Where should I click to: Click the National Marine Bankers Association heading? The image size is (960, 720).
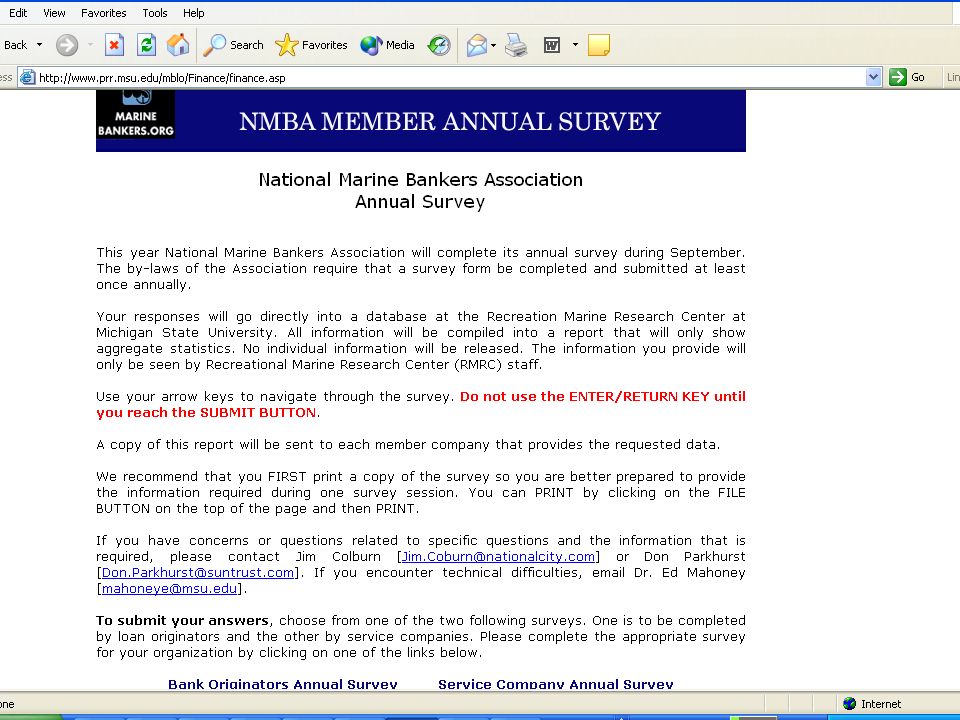click(x=421, y=179)
